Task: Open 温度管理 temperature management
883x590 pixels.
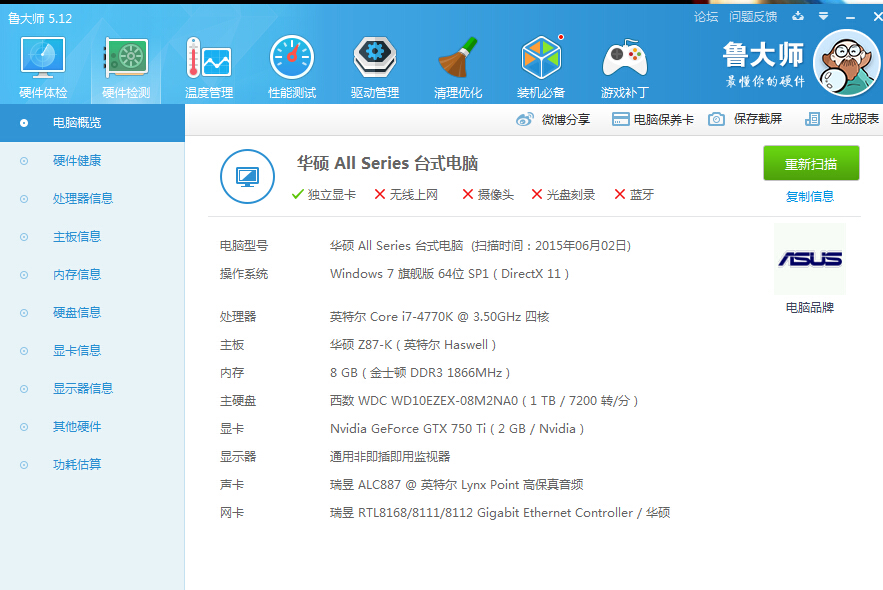Action: (209, 68)
